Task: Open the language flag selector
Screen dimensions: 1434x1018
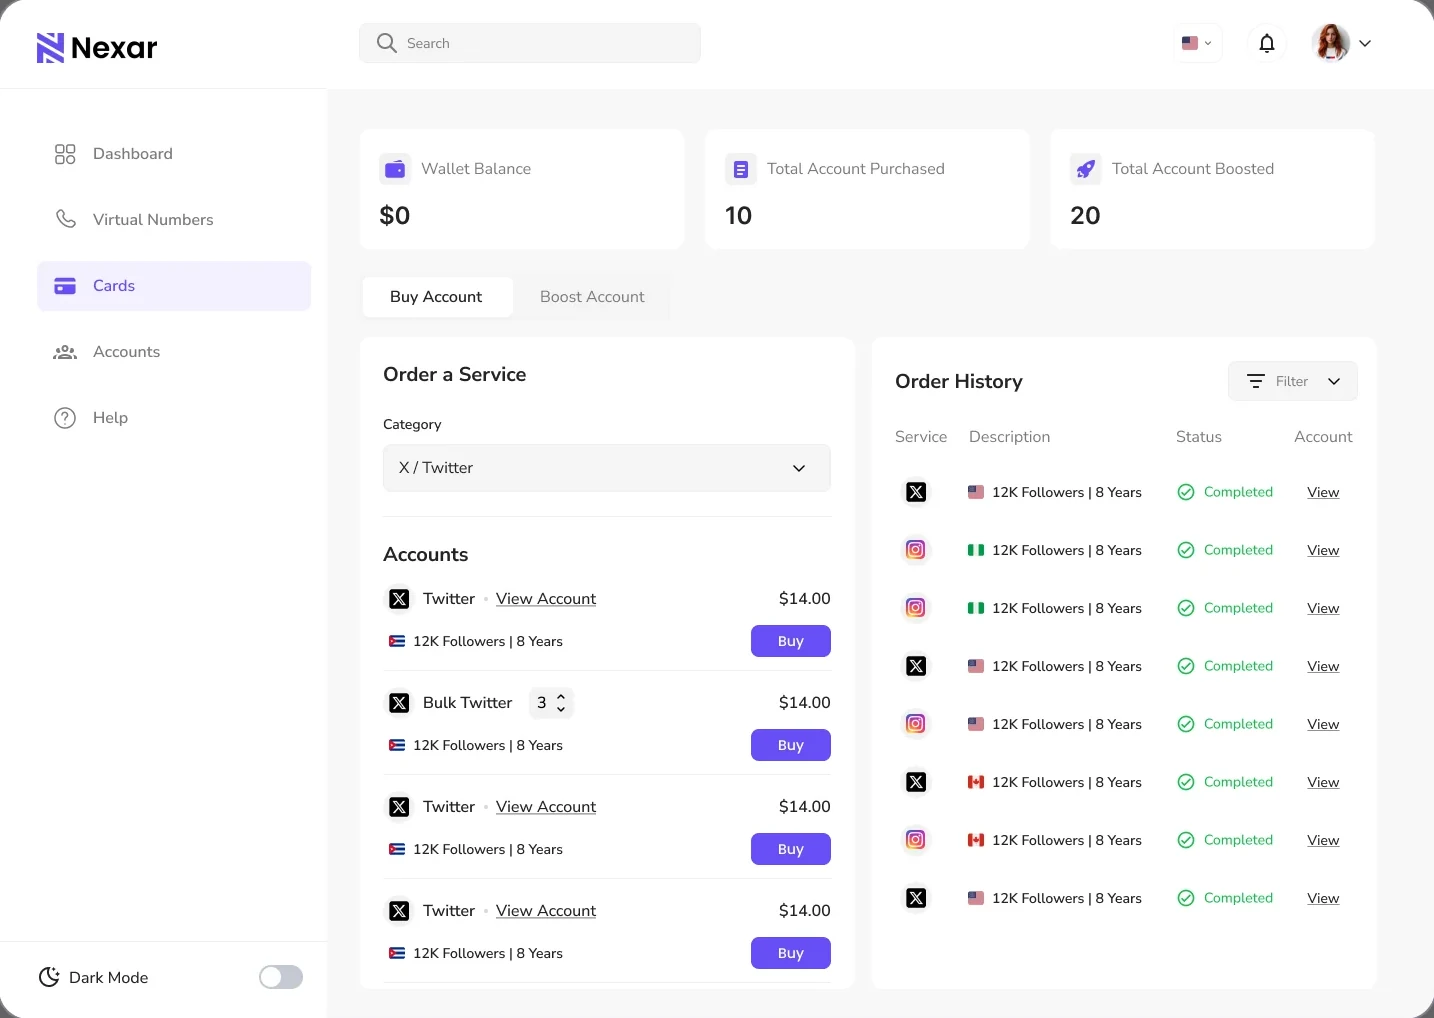Action: (x=1197, y=43)
